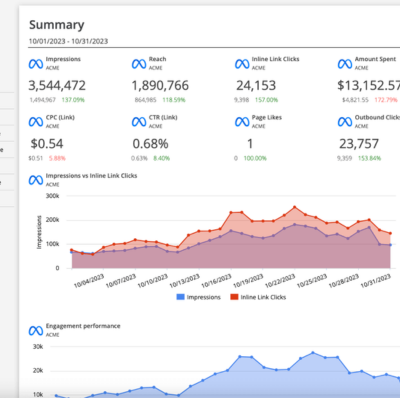Click previous period value 1,494,967

pyautogui.click(x=43, y=100)
